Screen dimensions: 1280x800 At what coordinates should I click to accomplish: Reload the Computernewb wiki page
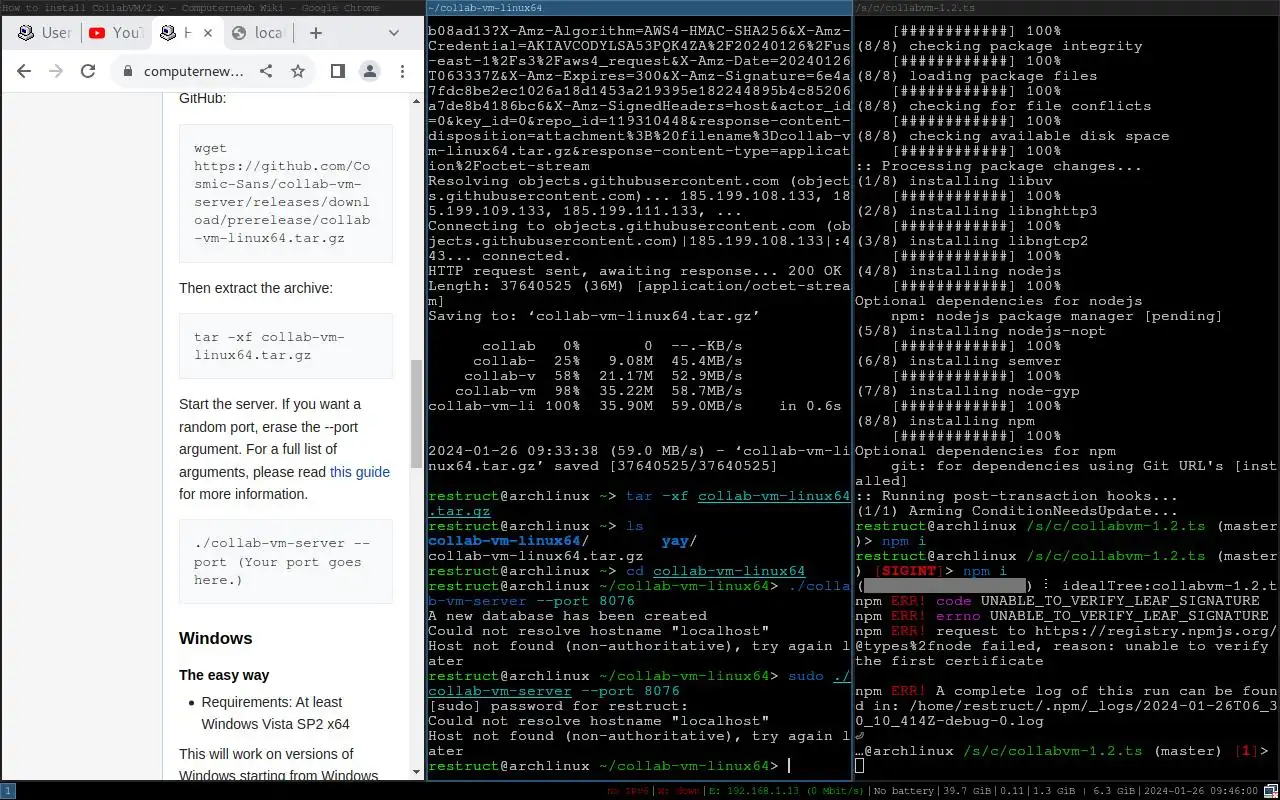(x=88, y=71)
